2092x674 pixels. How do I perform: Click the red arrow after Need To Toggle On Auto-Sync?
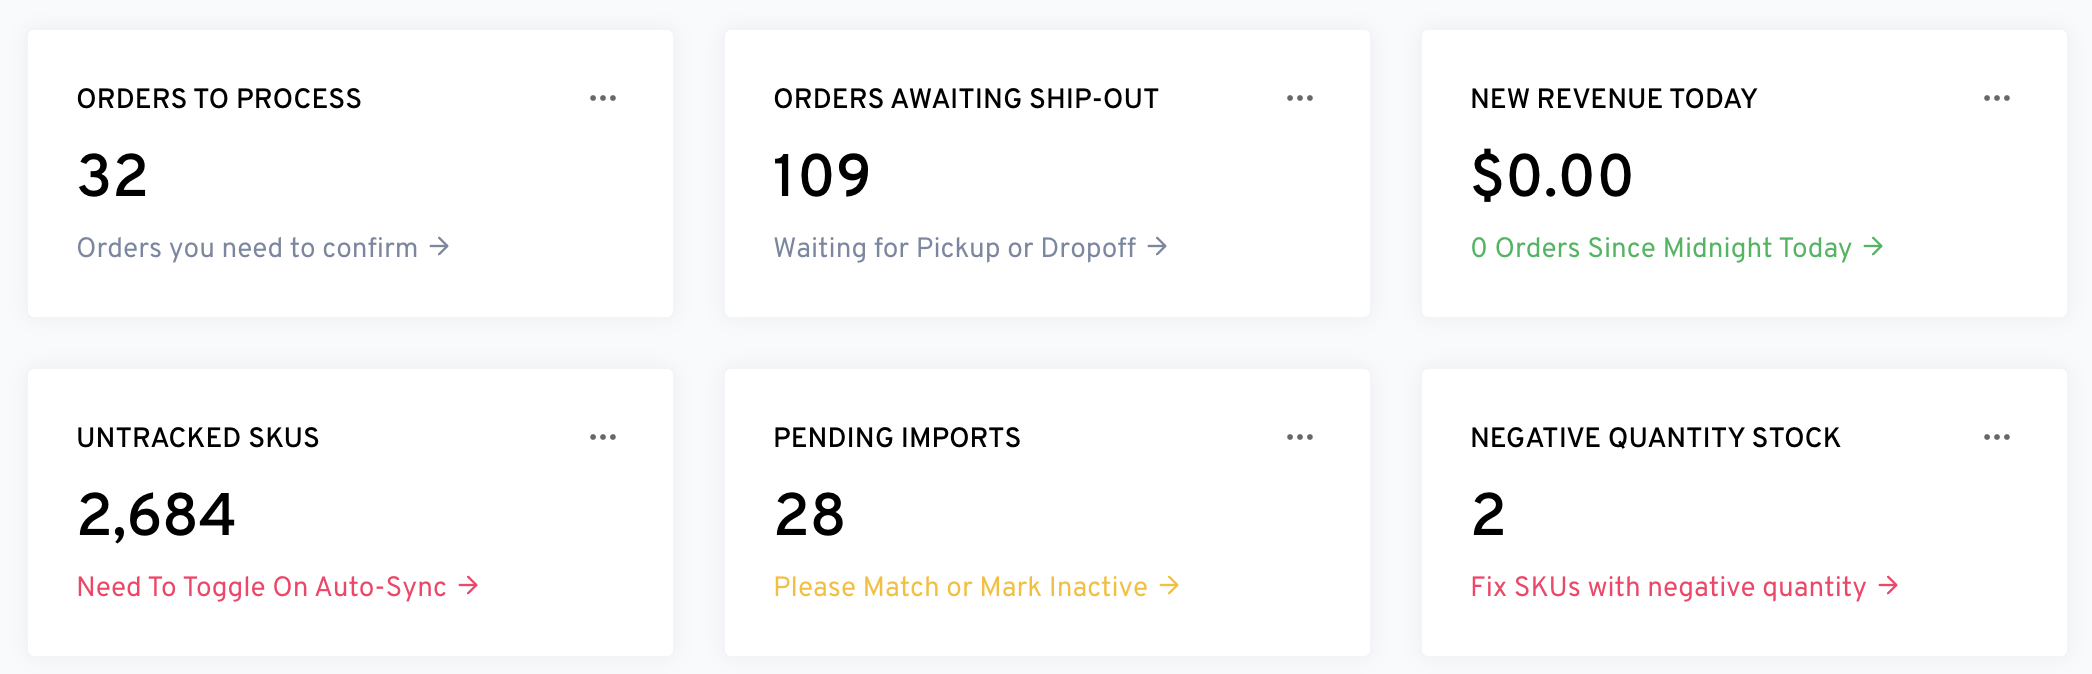pyautogui.click(x=468, y=585)
